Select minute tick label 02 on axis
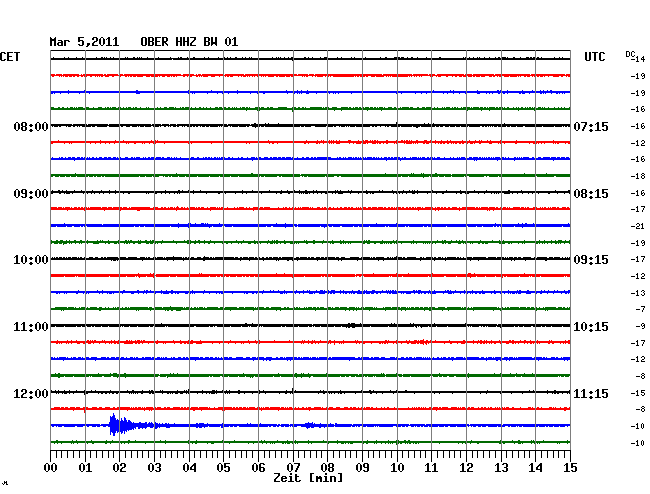Screen dimensions: 650x494 pyautogui.click(x=119, y=467)
